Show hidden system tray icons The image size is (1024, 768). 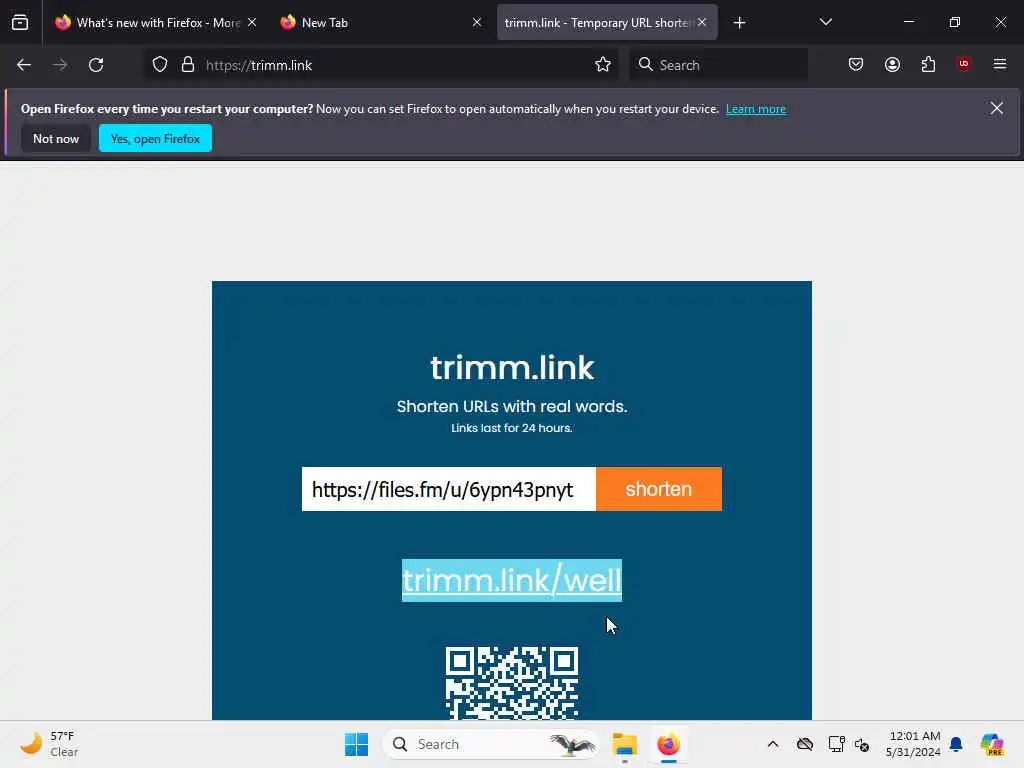(x=773, y=744)
